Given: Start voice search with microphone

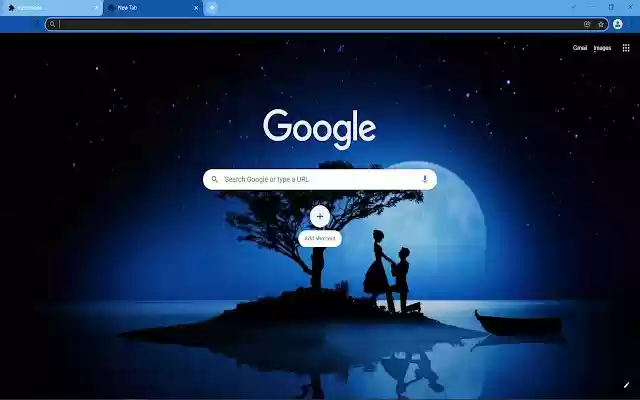Looking at the screenshot, I should coord(425,179).
